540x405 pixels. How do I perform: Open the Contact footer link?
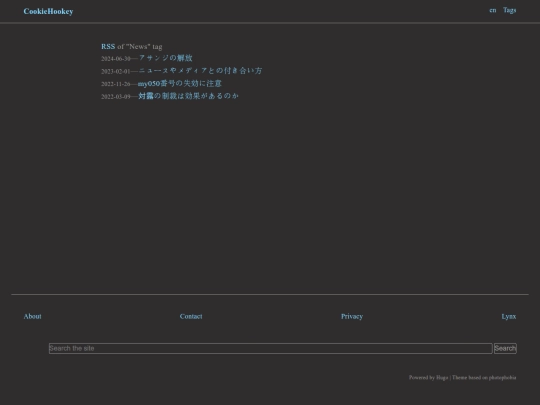(191, 316)
